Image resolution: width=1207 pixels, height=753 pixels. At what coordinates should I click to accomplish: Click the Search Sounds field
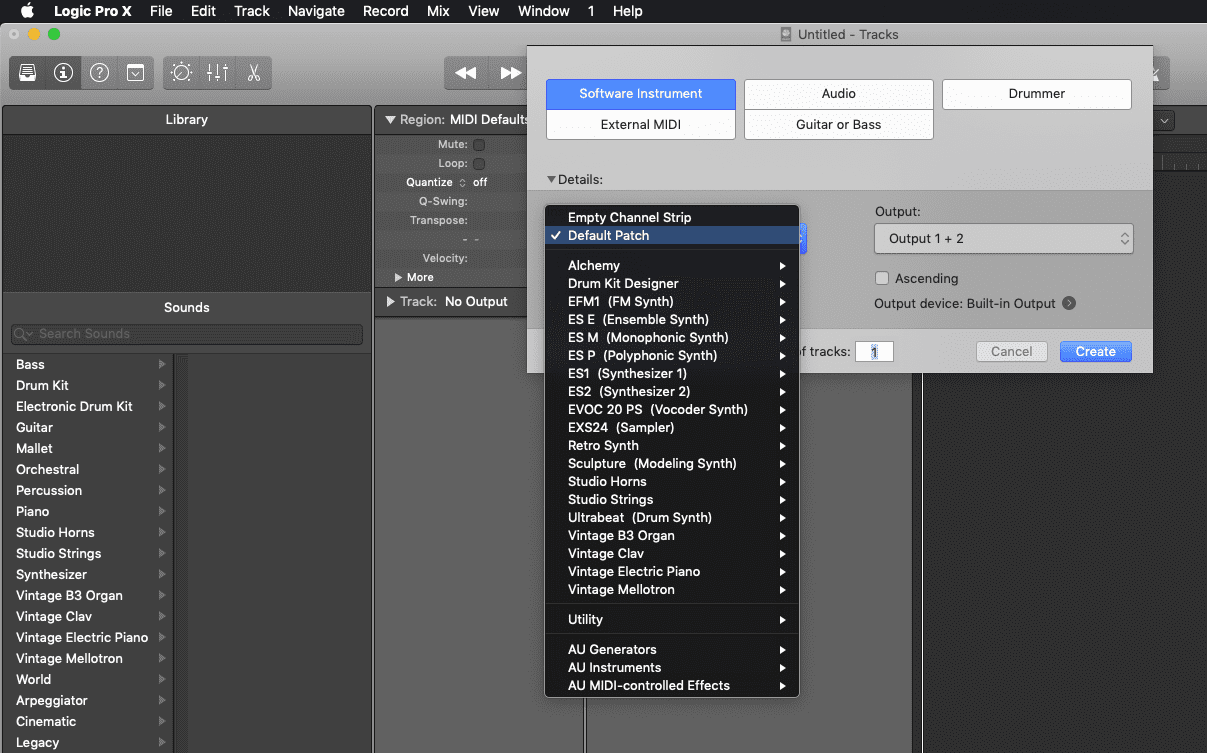(187, 334)
